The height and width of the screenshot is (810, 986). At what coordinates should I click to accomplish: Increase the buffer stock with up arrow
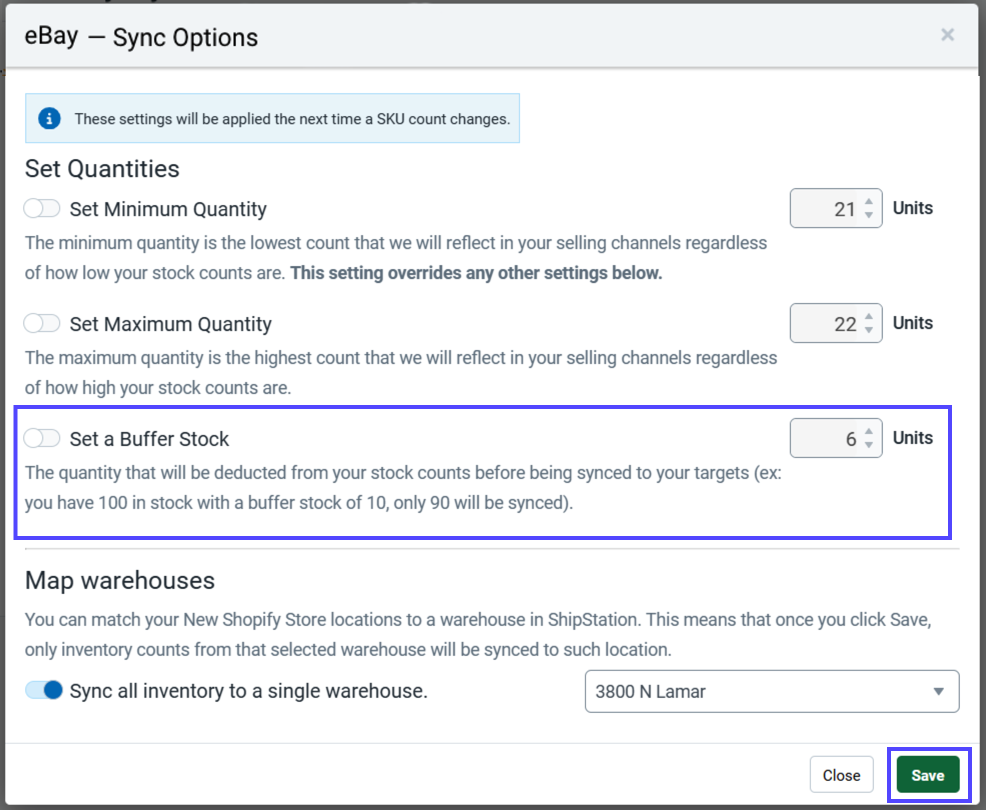(x=868, y=431)
